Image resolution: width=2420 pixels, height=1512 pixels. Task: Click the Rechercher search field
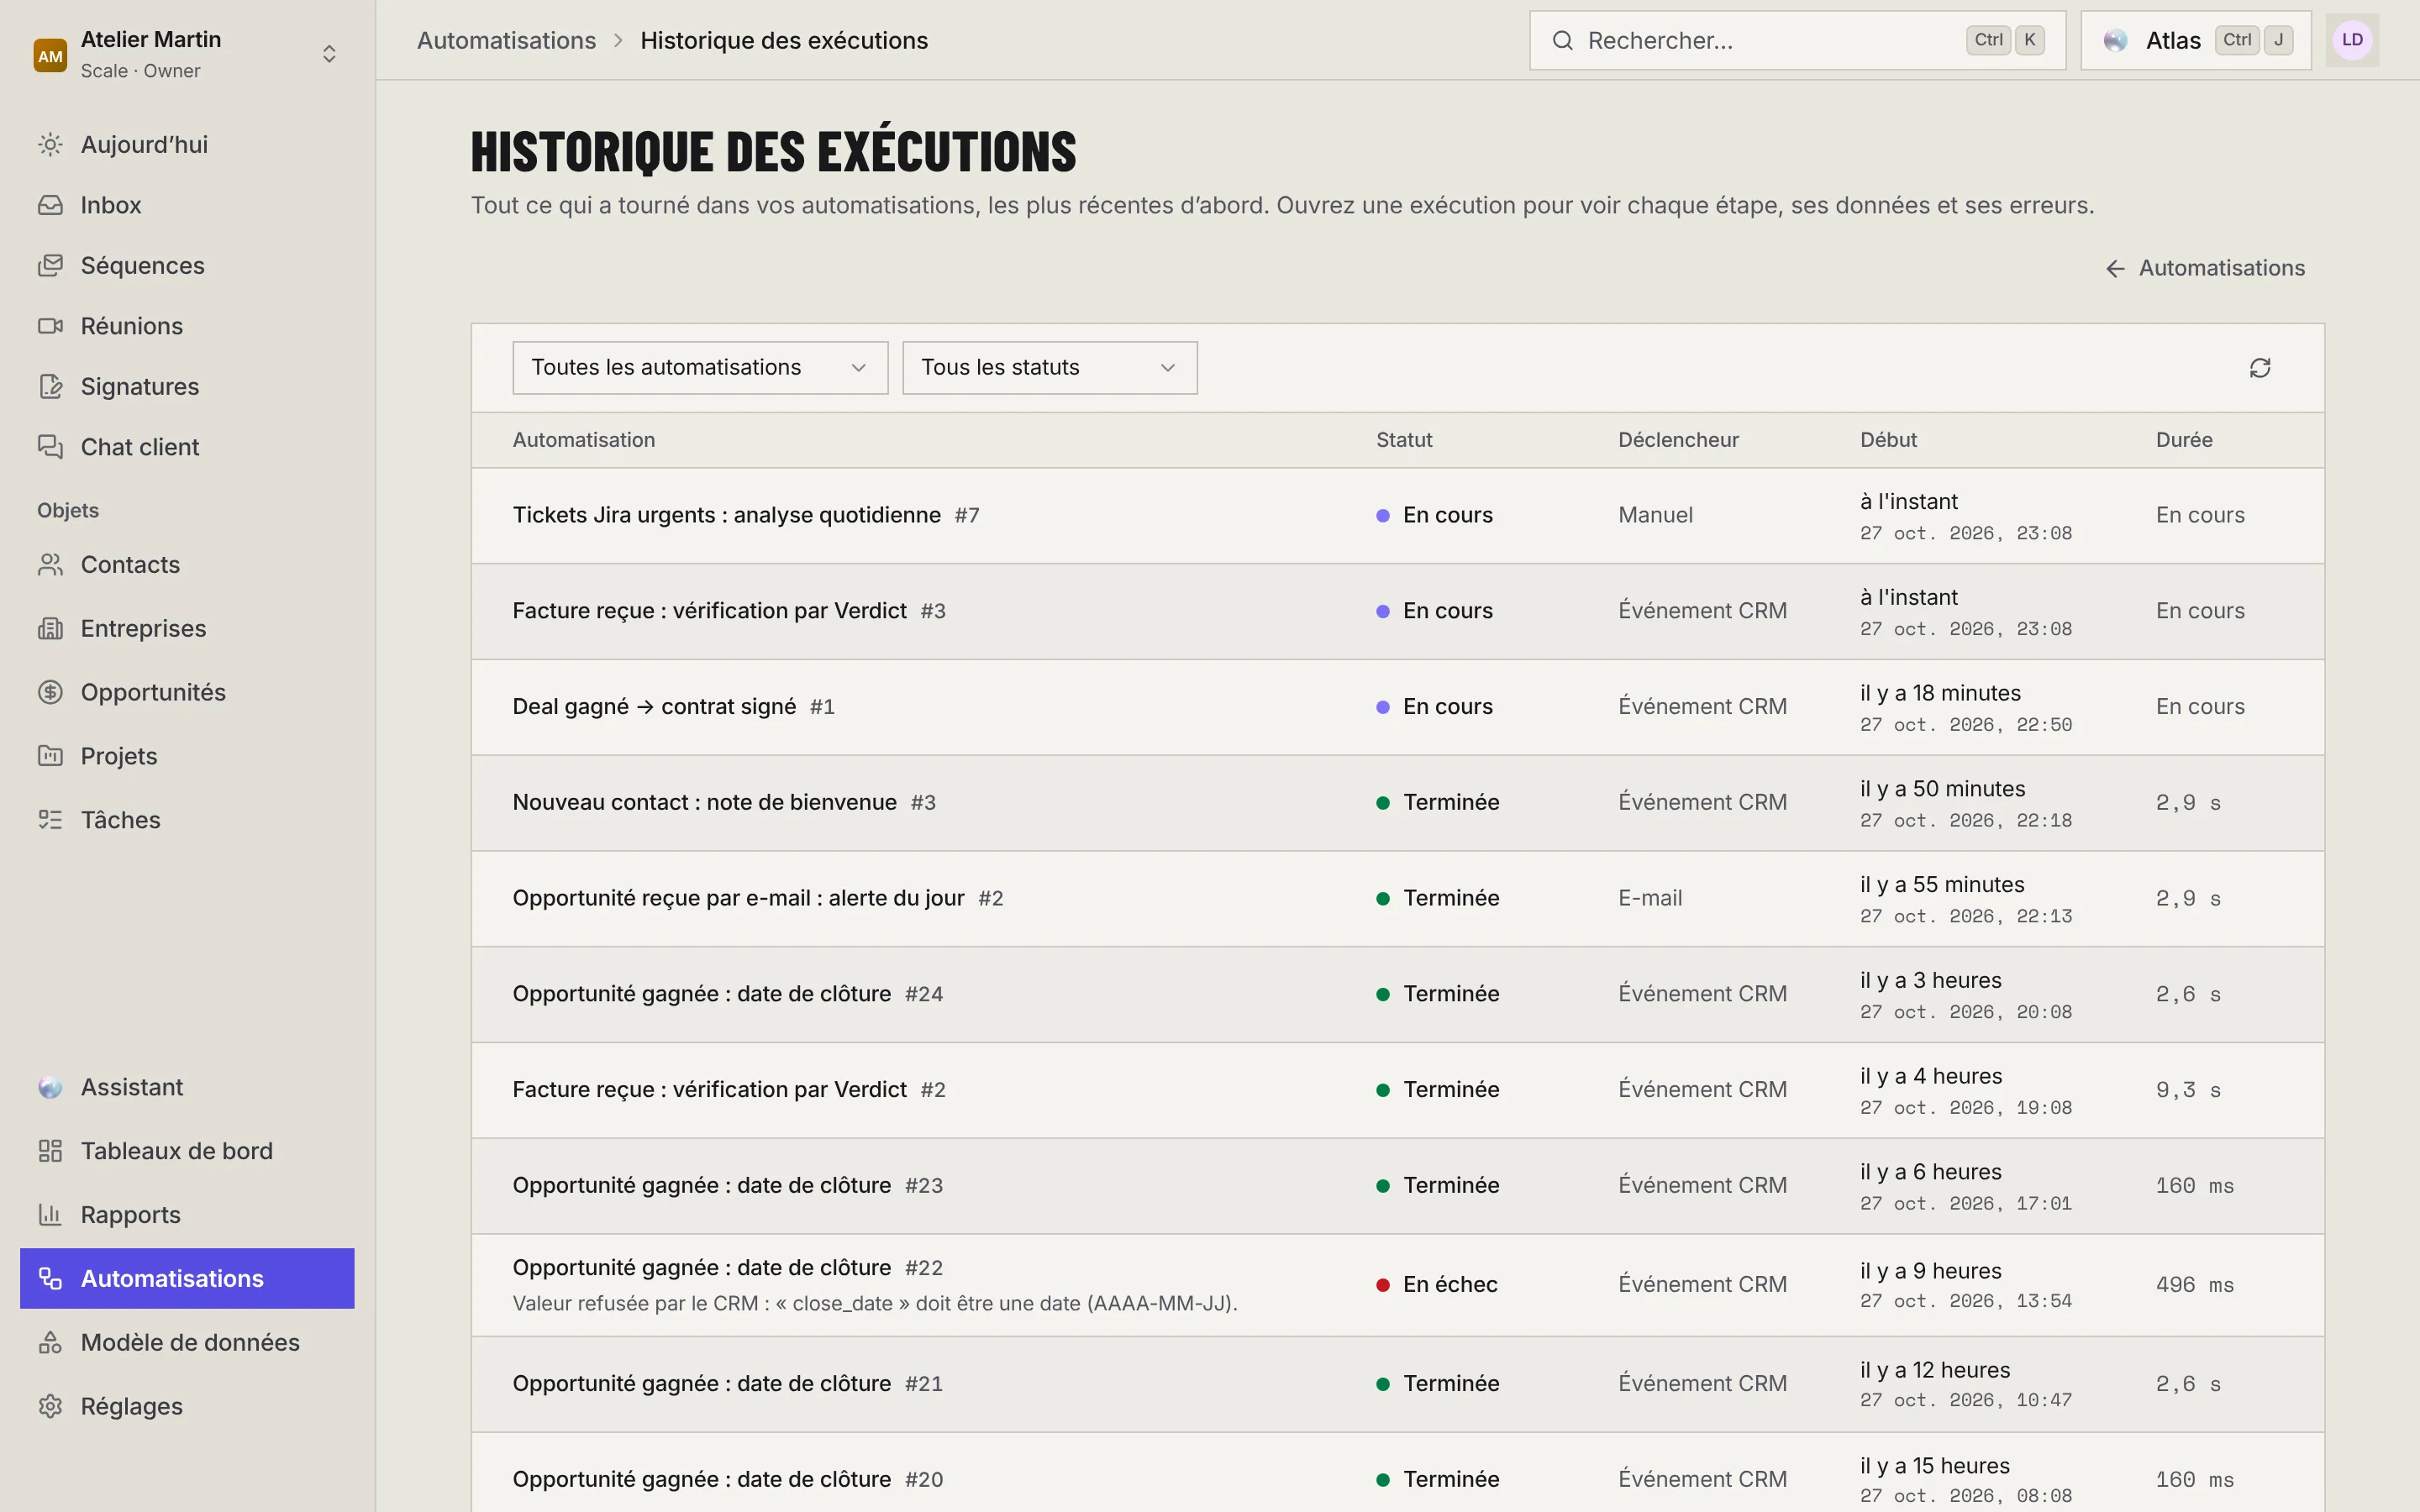click(1797, 41)
